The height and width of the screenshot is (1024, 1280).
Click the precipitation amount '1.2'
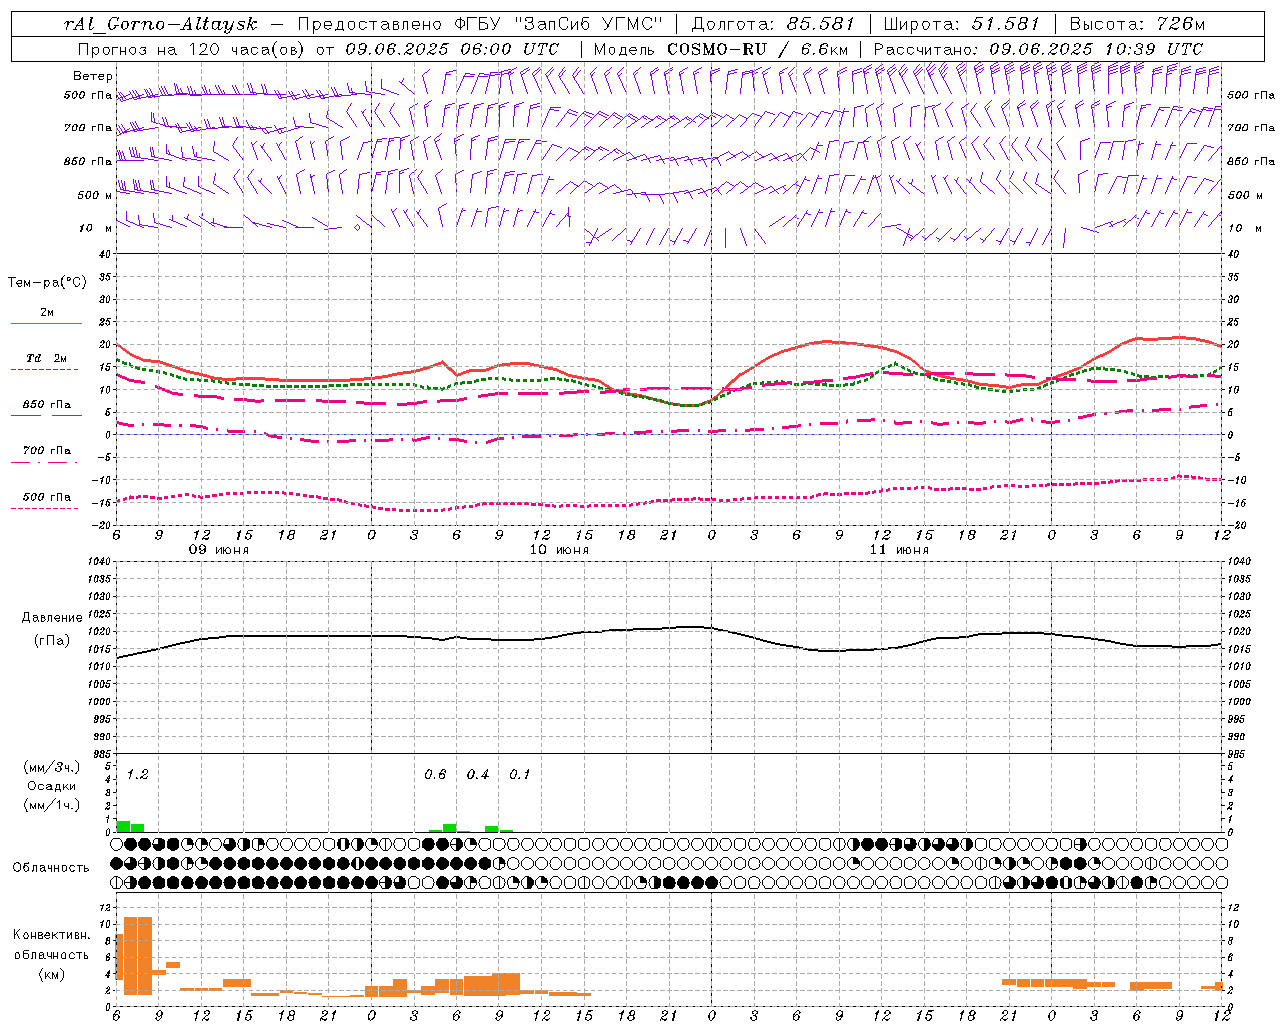point(137,775)
